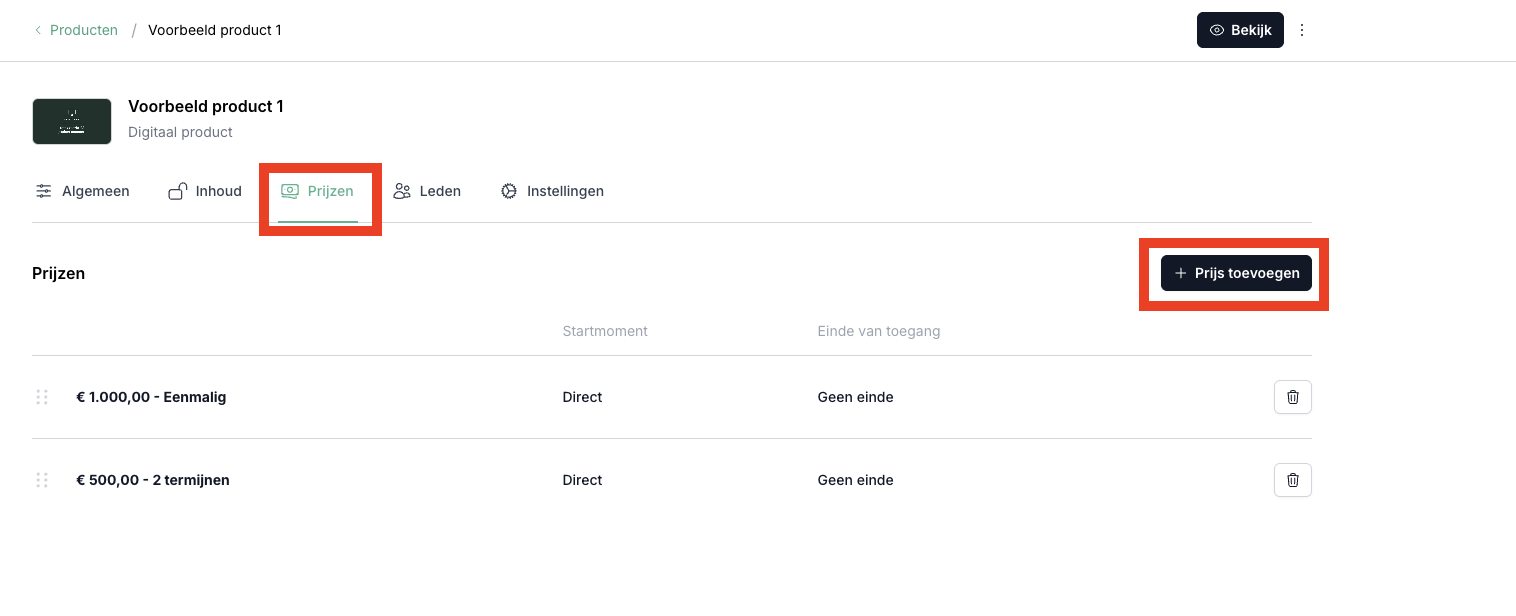Screen dimensions: 1516x616
Task: Click drag handle of € 1.000,00 row
Action: point(42,397)
